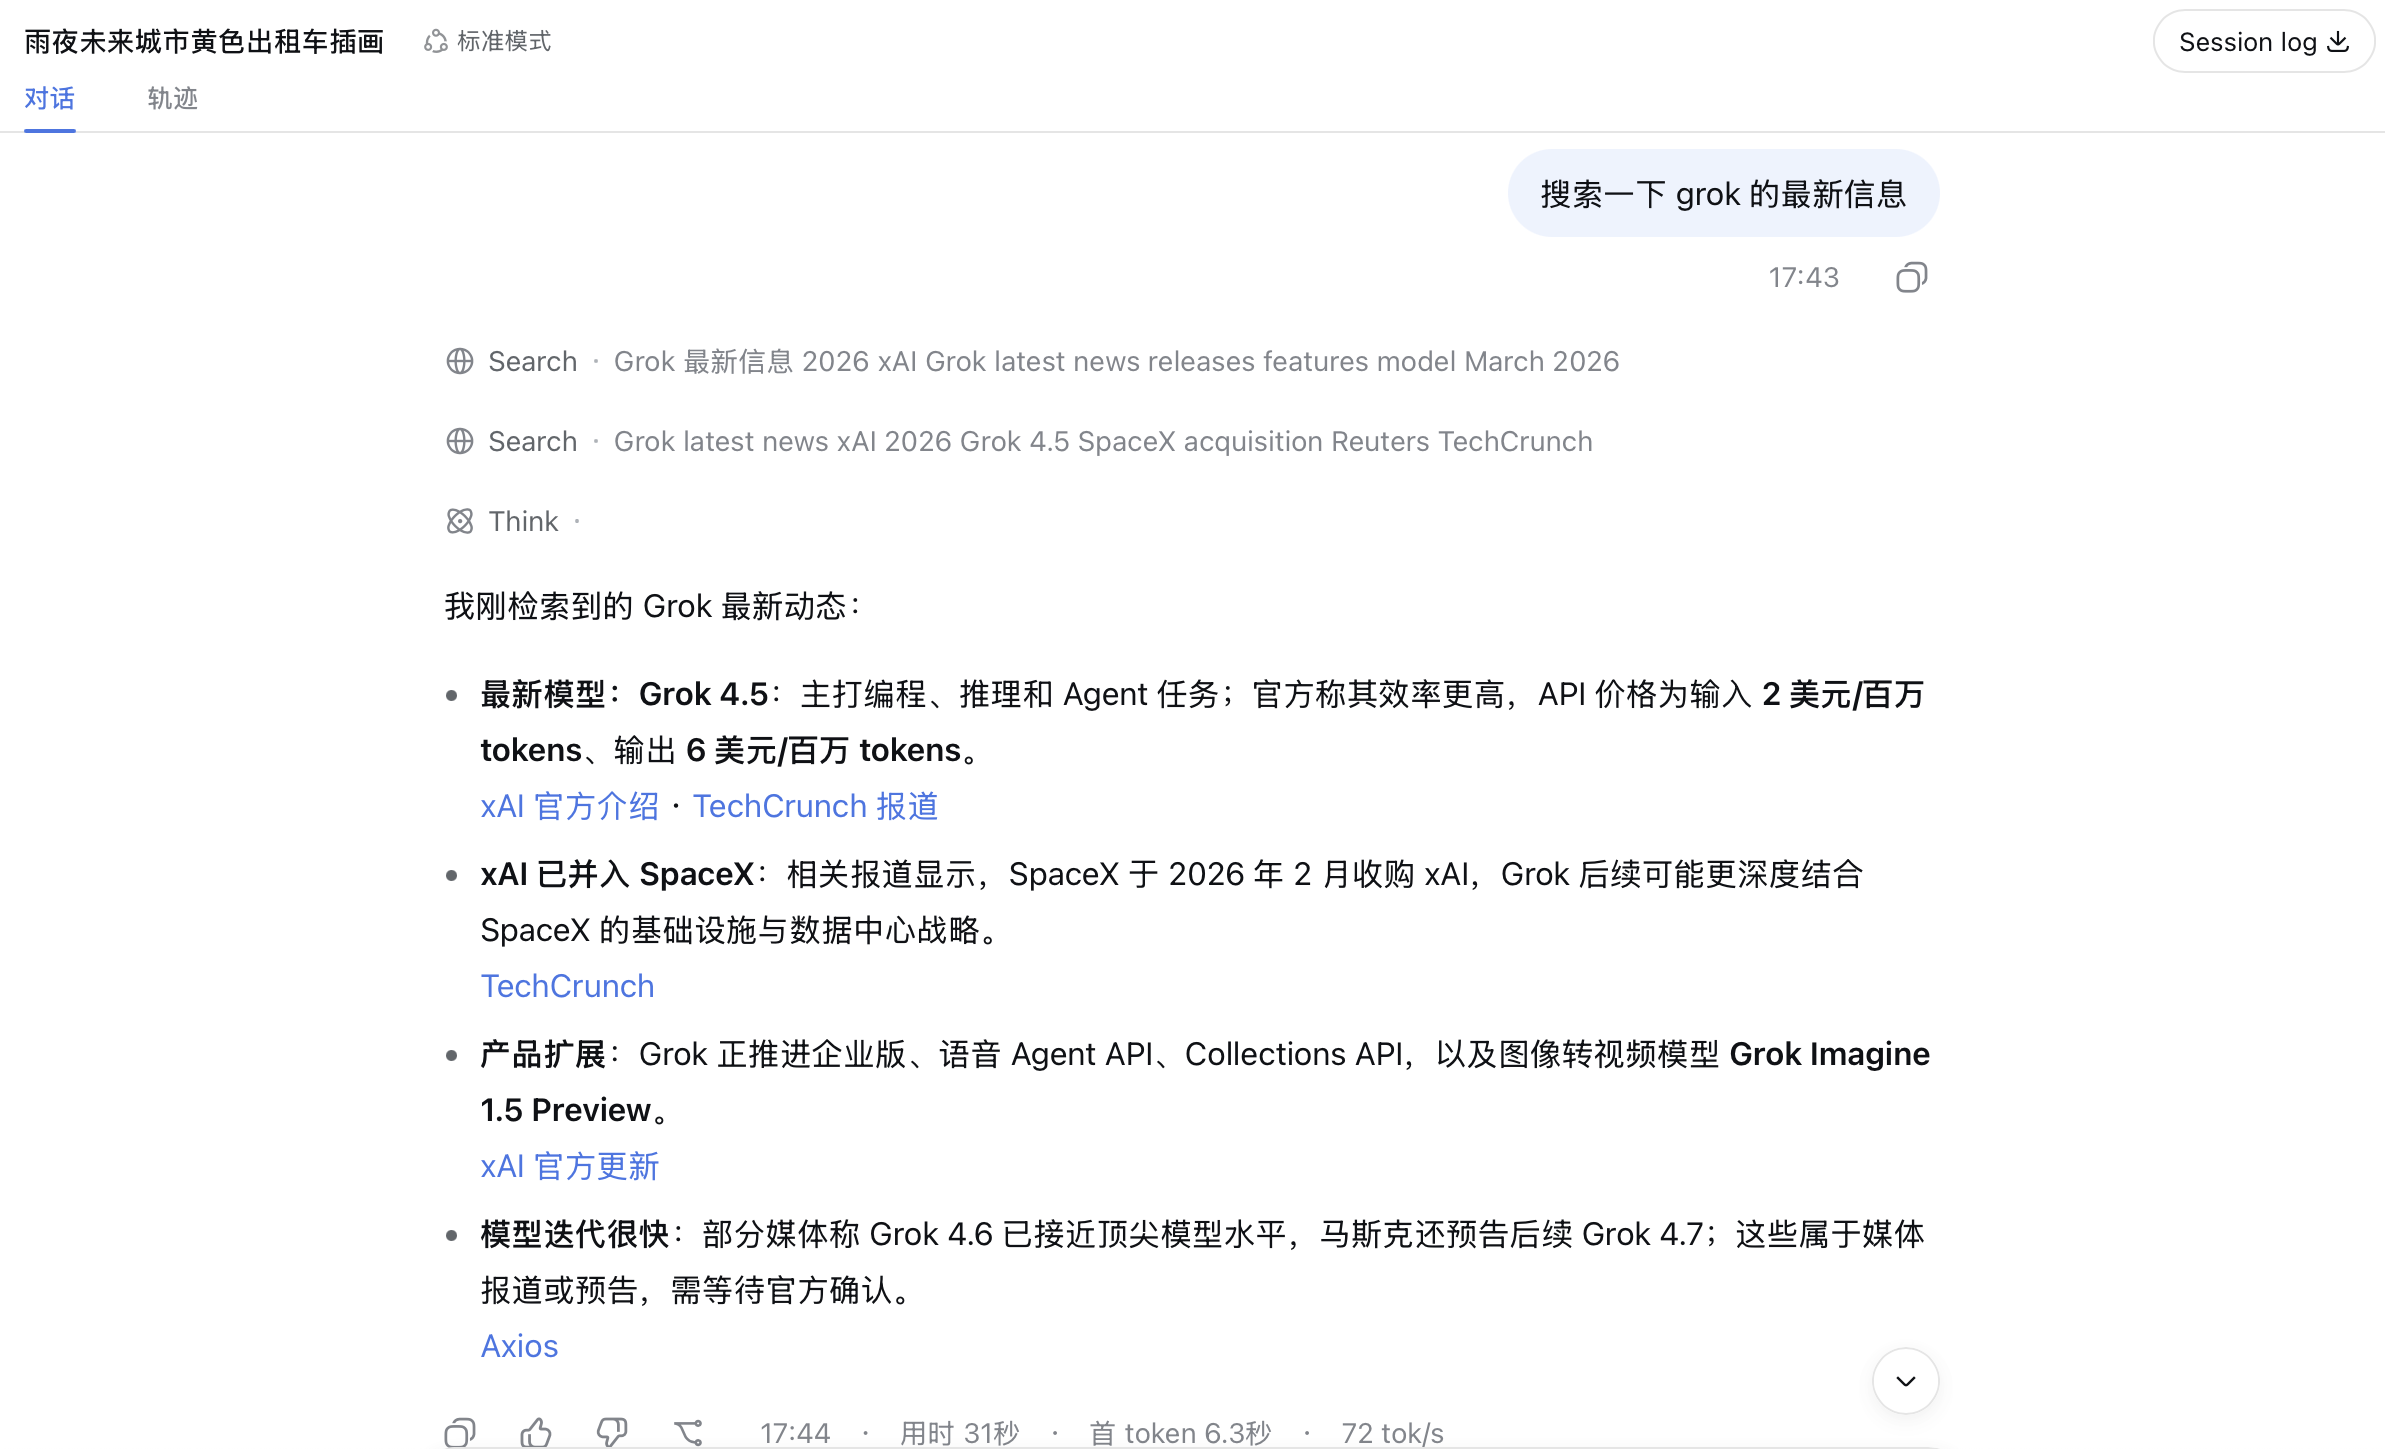The height and width of the screenshot is (1449, 2385).
Task: Click the user message 搜索一下 grok 的最新信息
Action: [1724, 193]
